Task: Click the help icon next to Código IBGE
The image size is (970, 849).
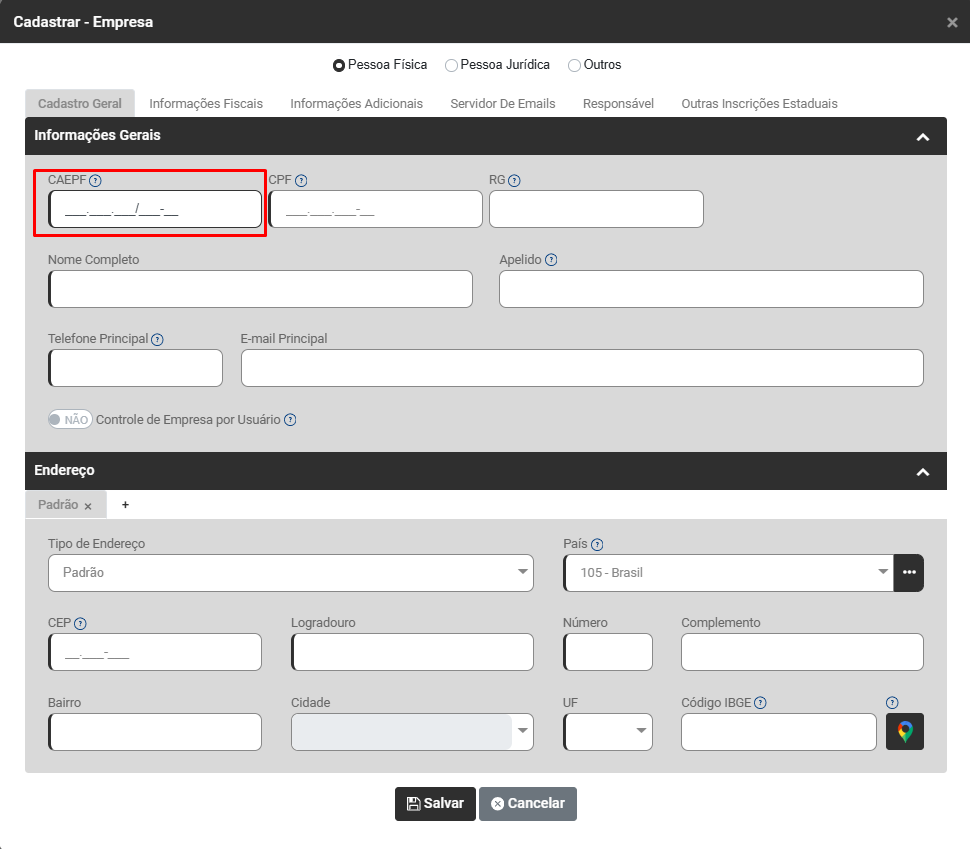Action: [761, 703]
